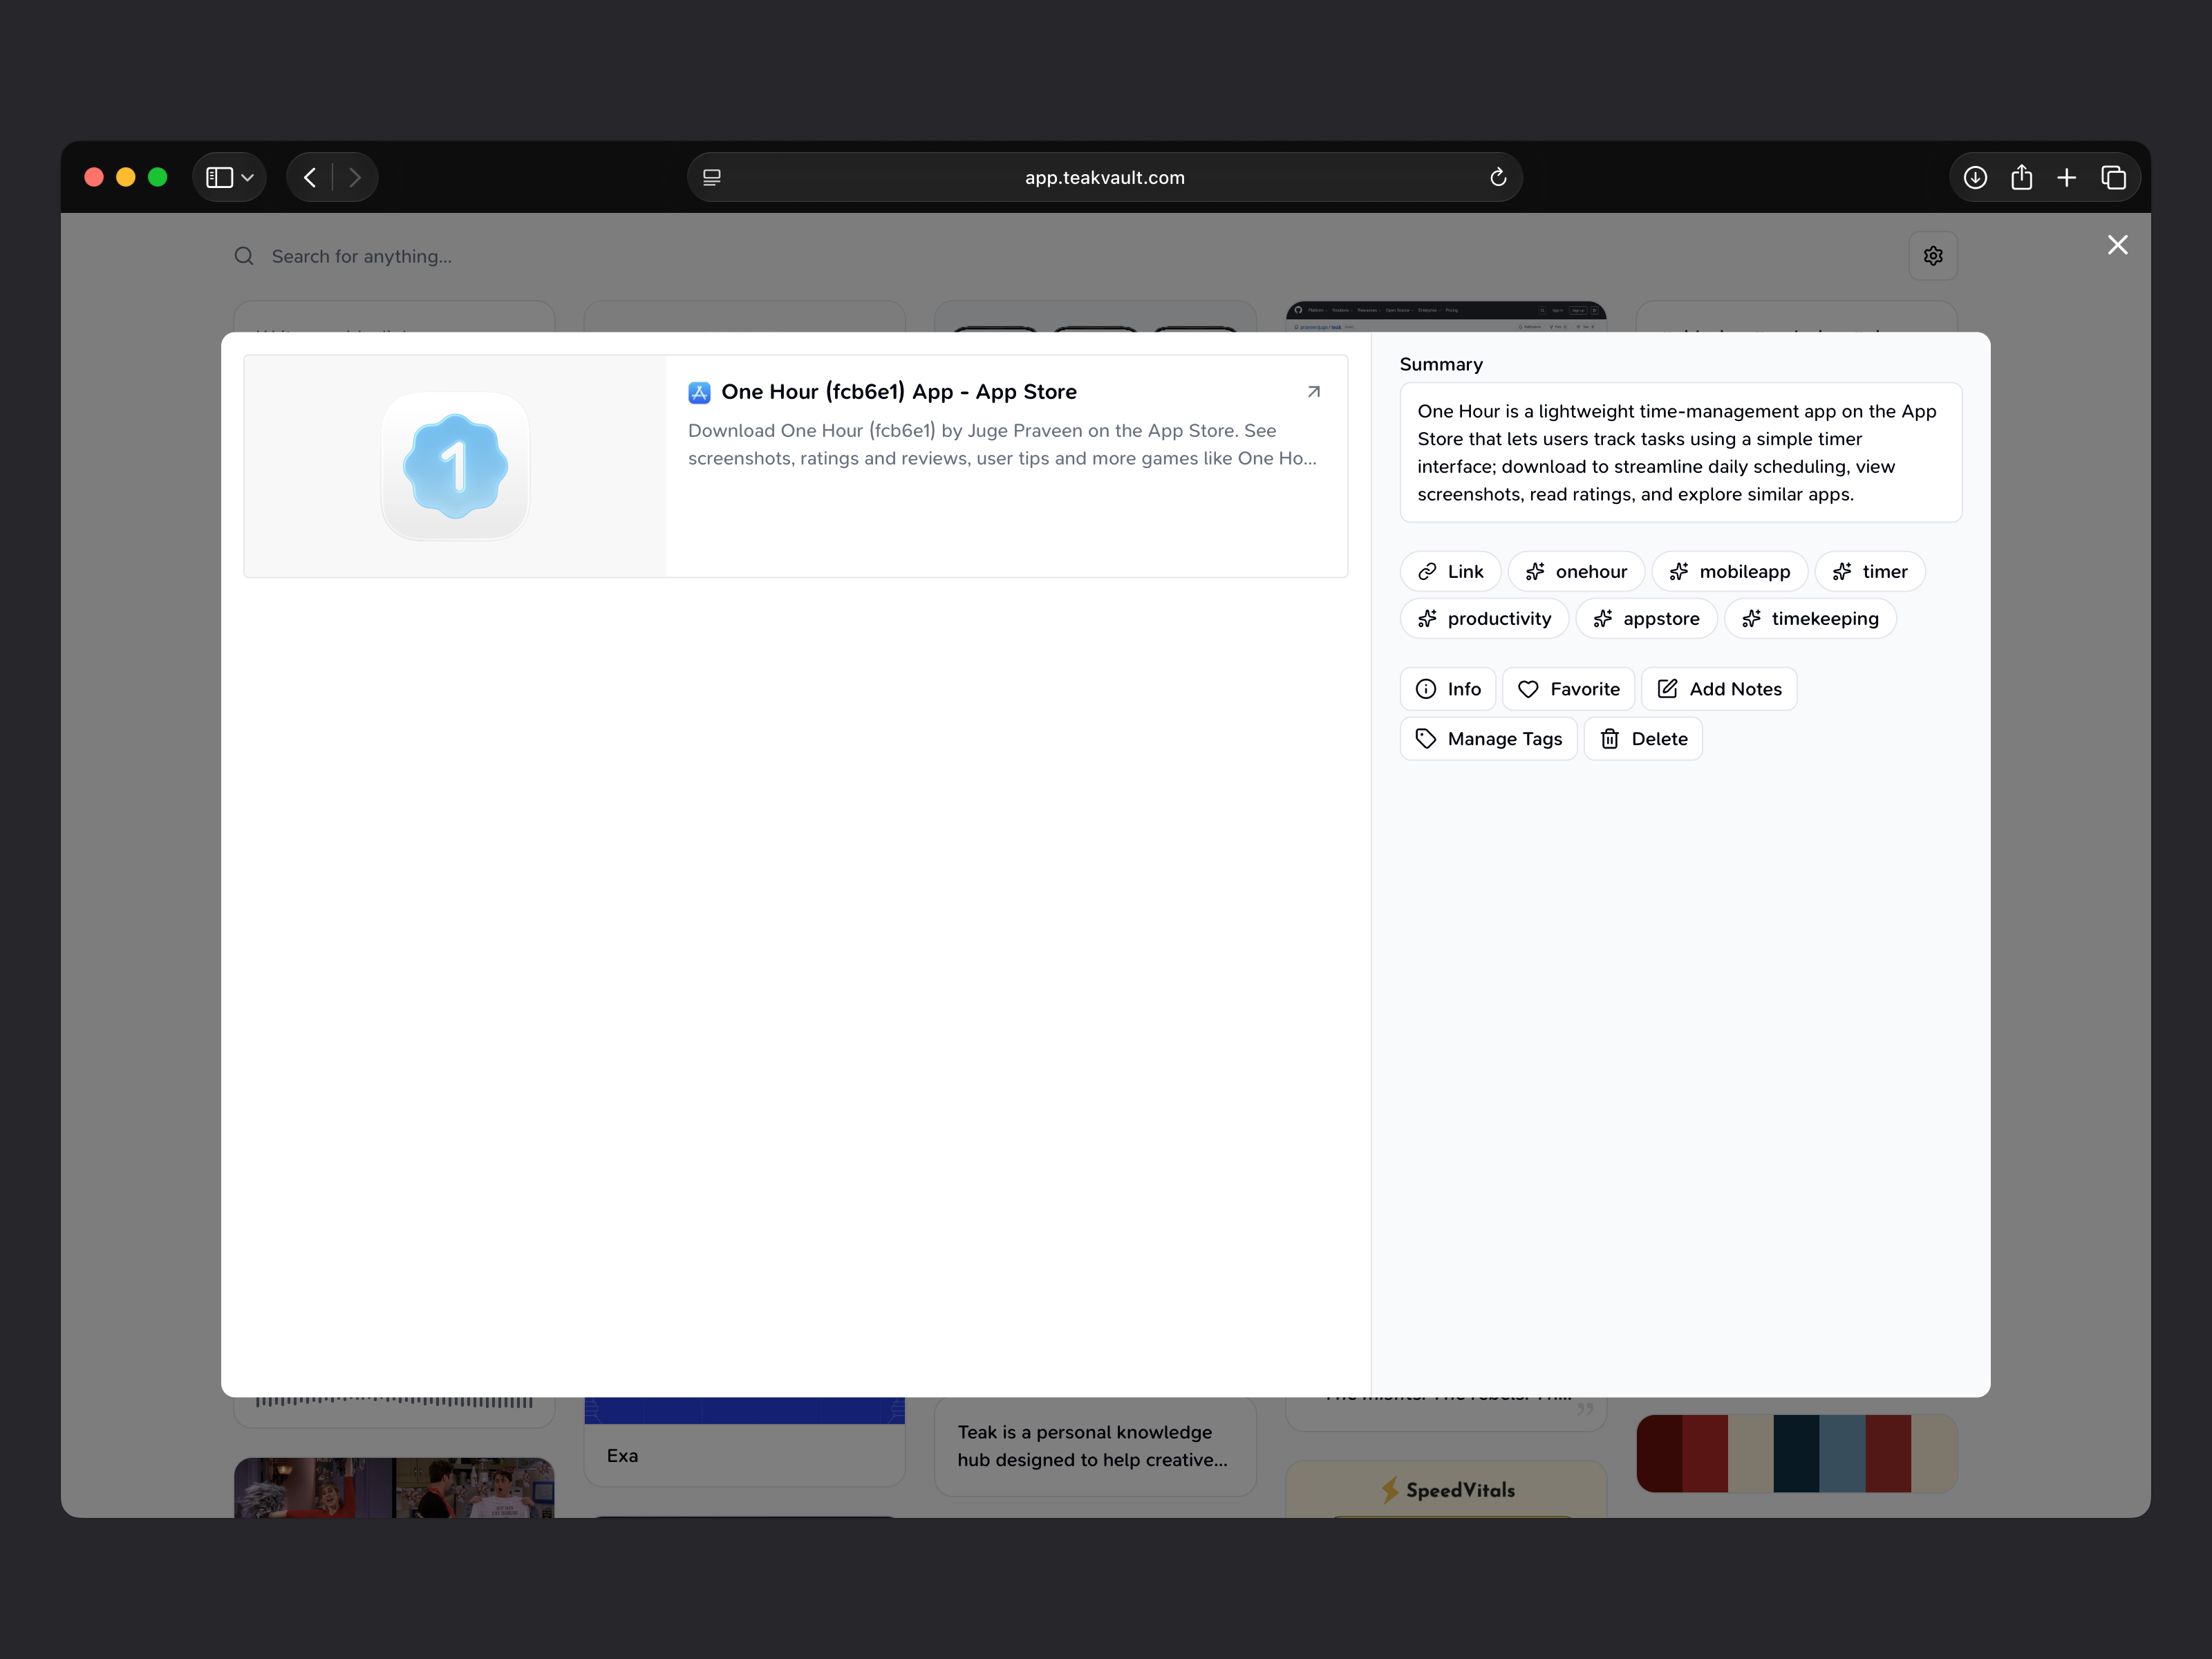Click the page reader icon in address bar

coord(712,177)
